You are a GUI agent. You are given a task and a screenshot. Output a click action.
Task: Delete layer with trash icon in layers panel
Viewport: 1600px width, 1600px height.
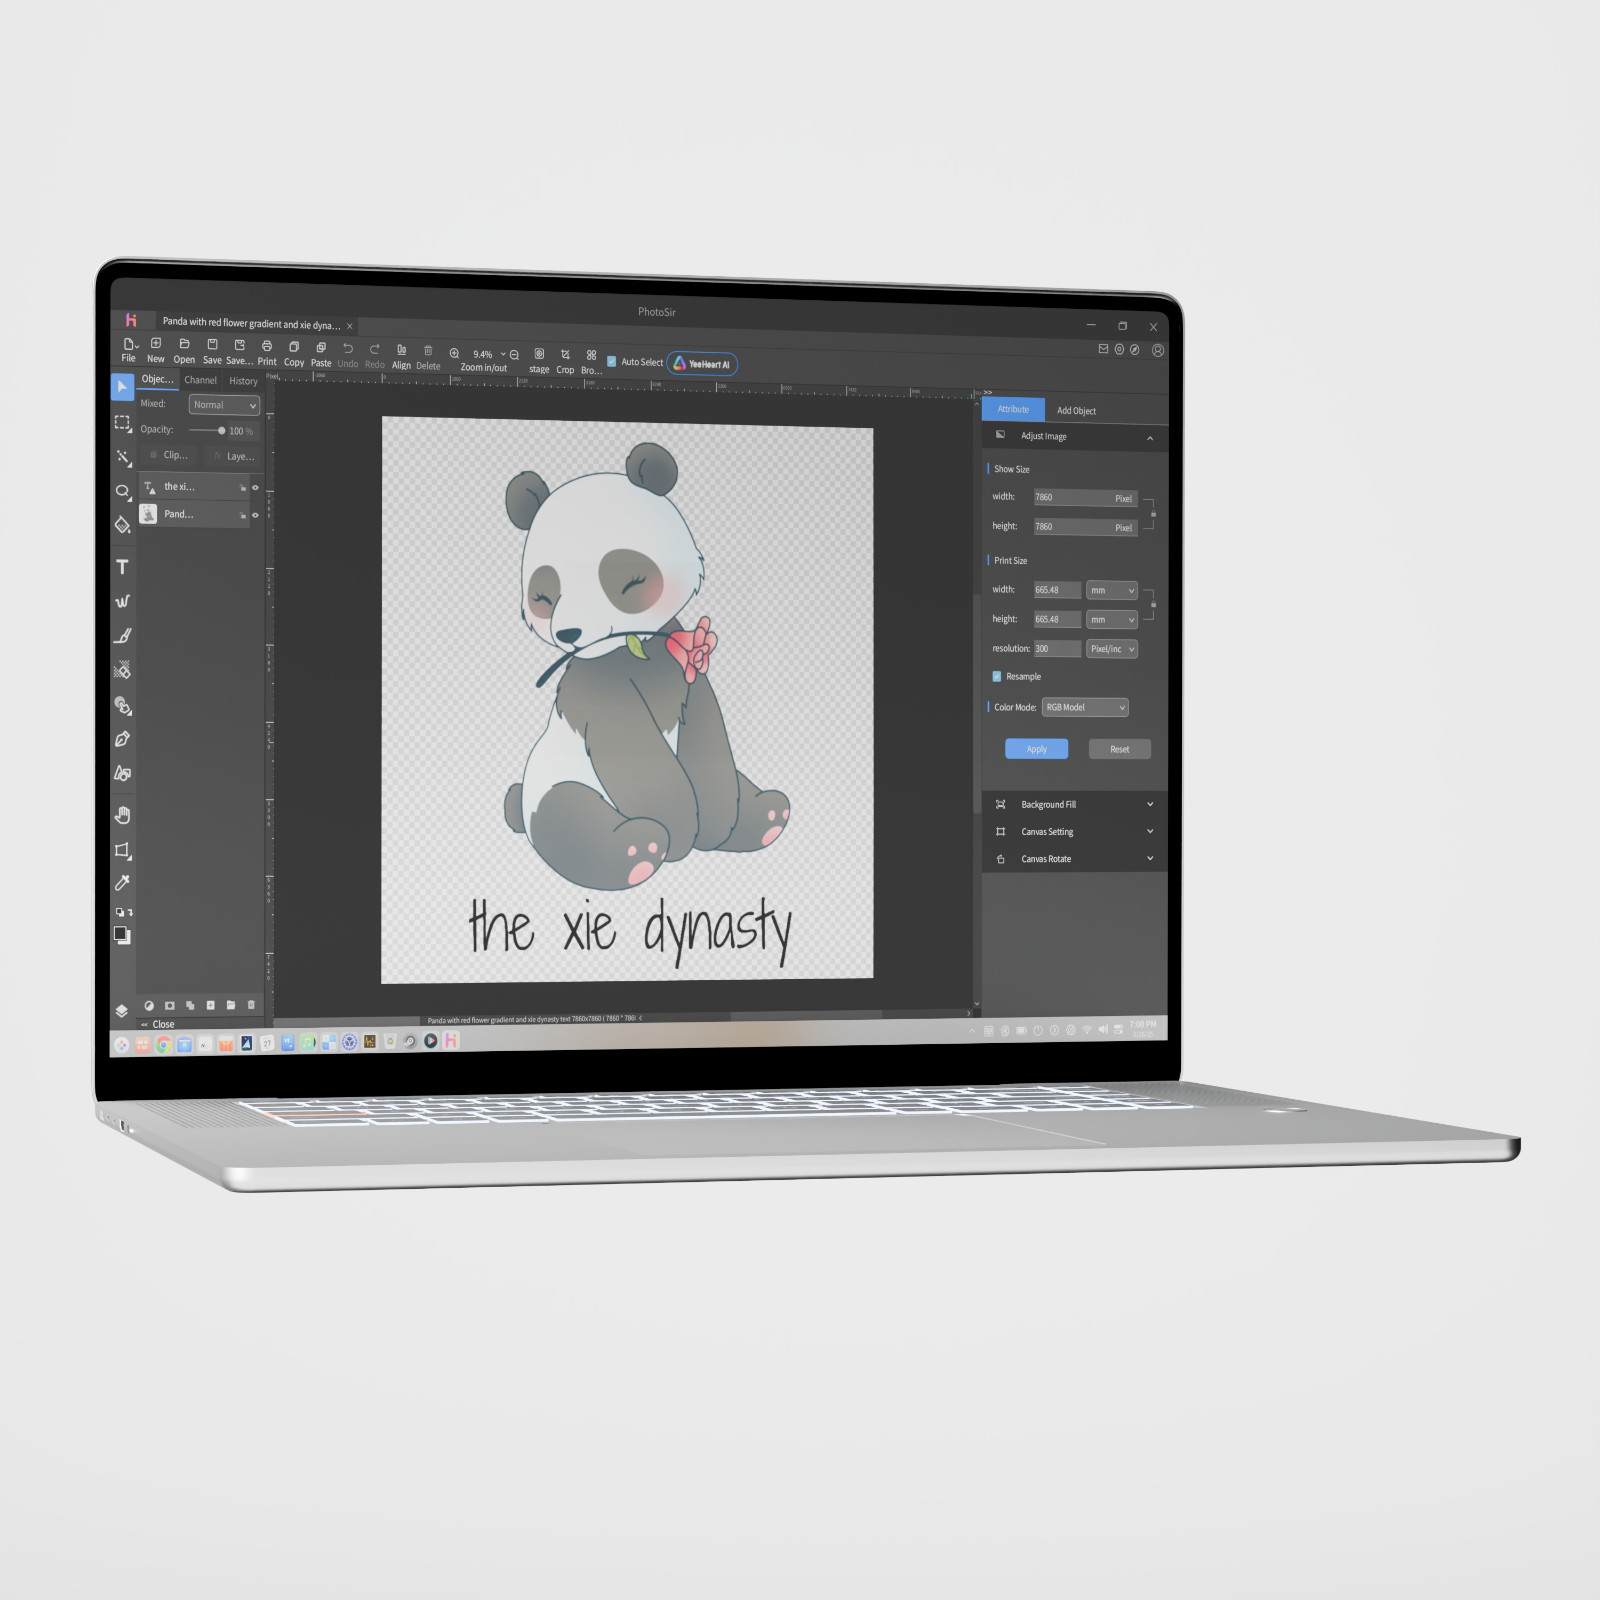[x=251, y=1005]
